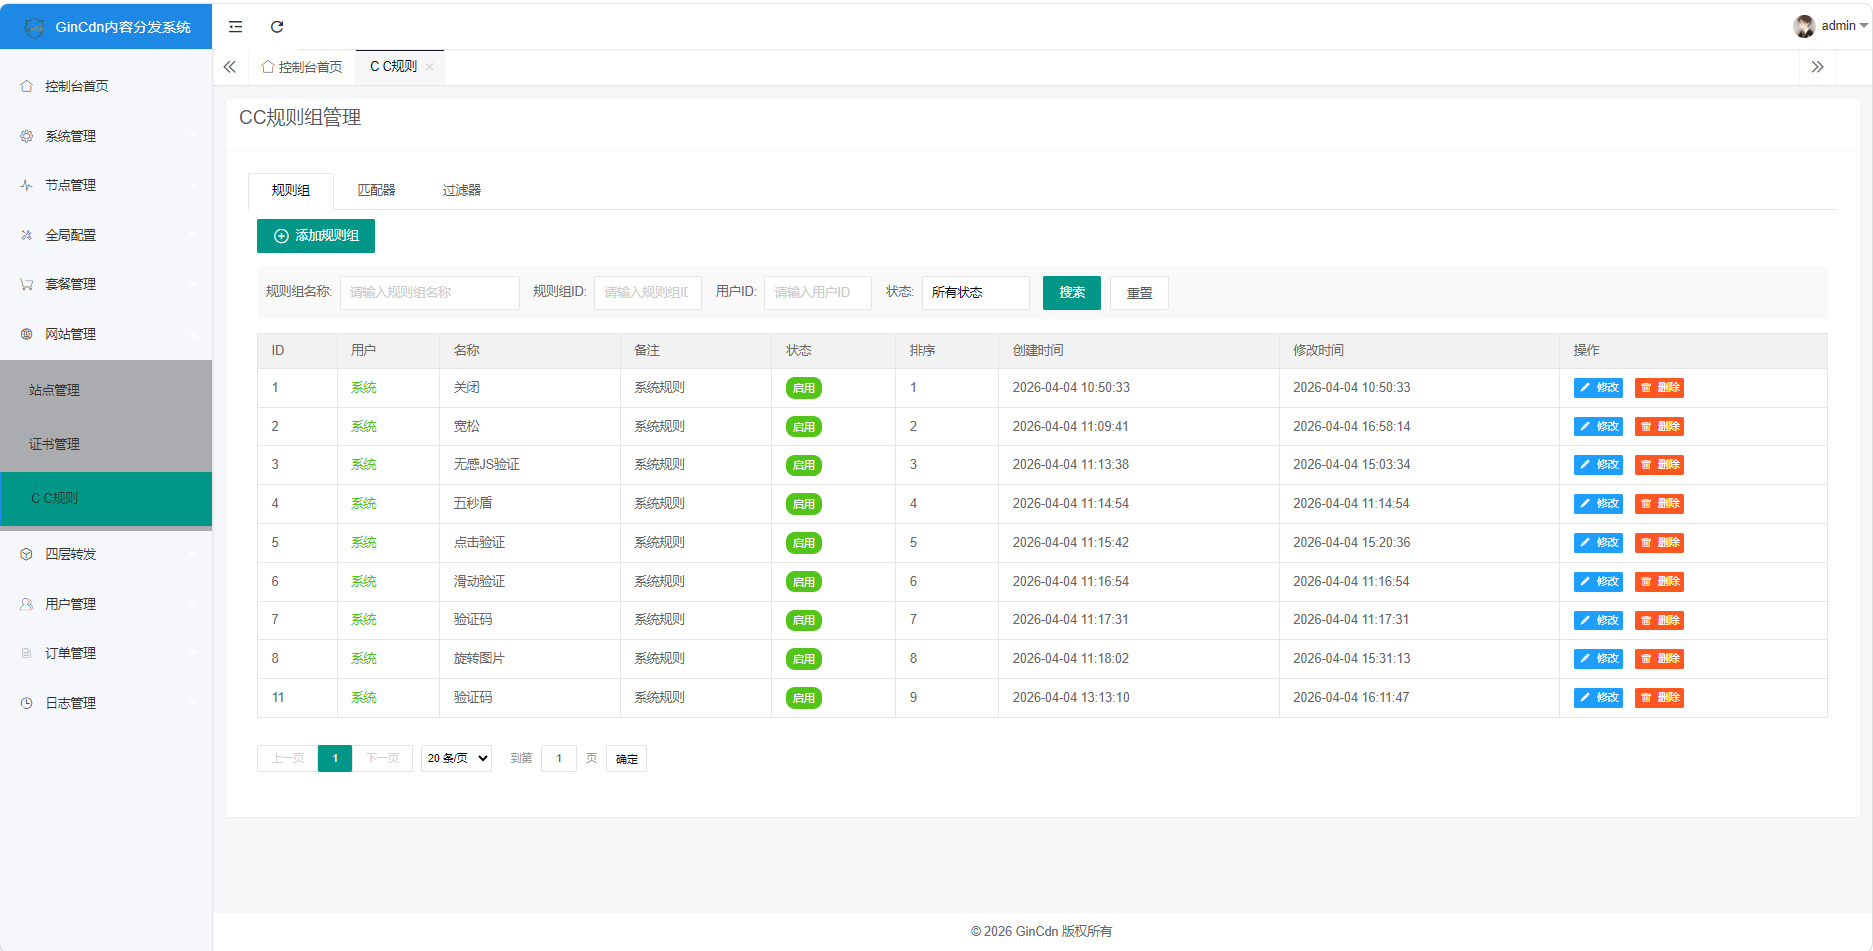Click the admin avatar picture

pyautogui.click(x=1804, y=26)
